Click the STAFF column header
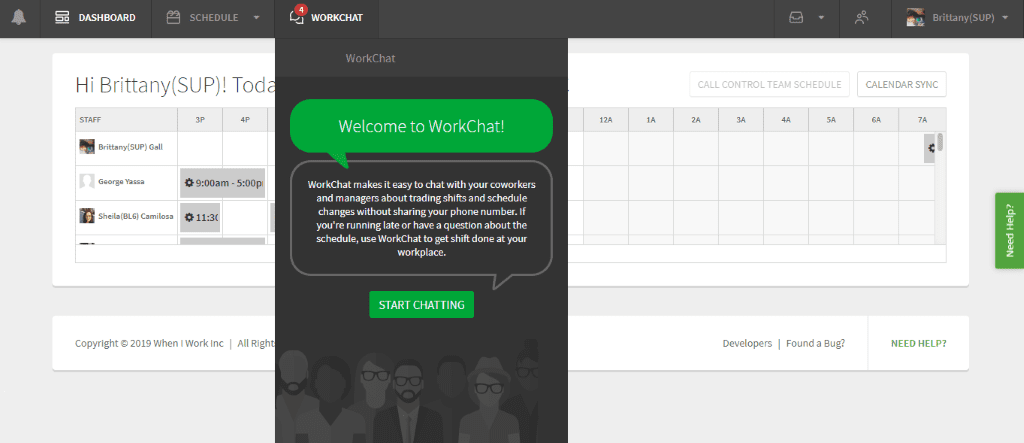 tap(127, 120)
